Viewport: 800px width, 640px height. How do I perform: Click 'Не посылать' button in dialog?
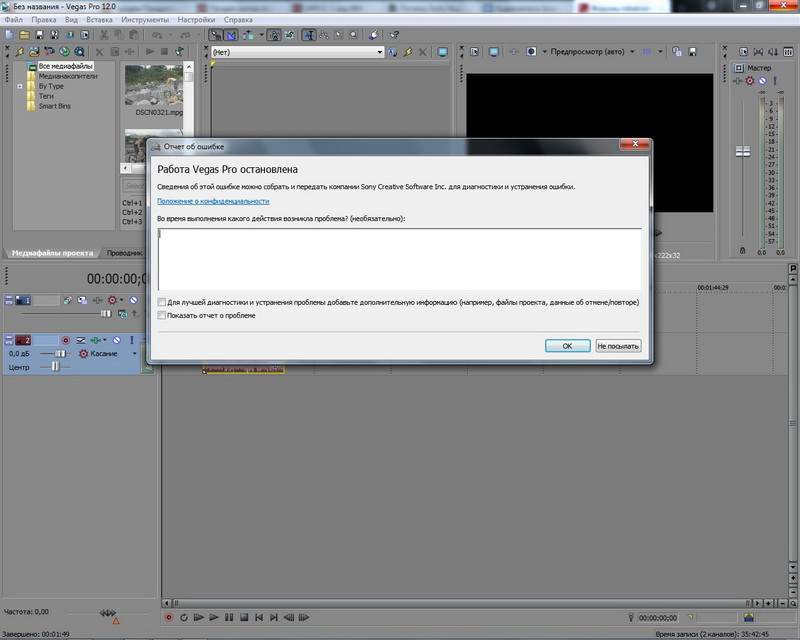point(617,346)
